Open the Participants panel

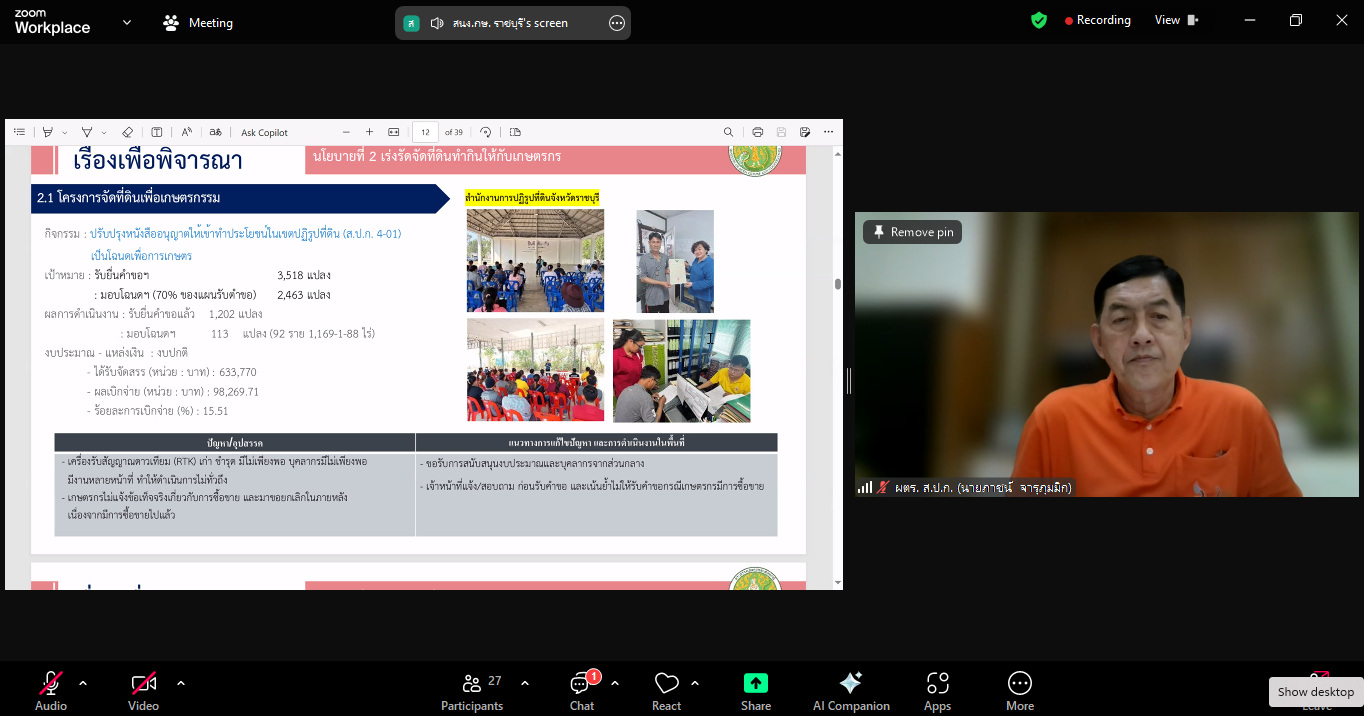472,690
